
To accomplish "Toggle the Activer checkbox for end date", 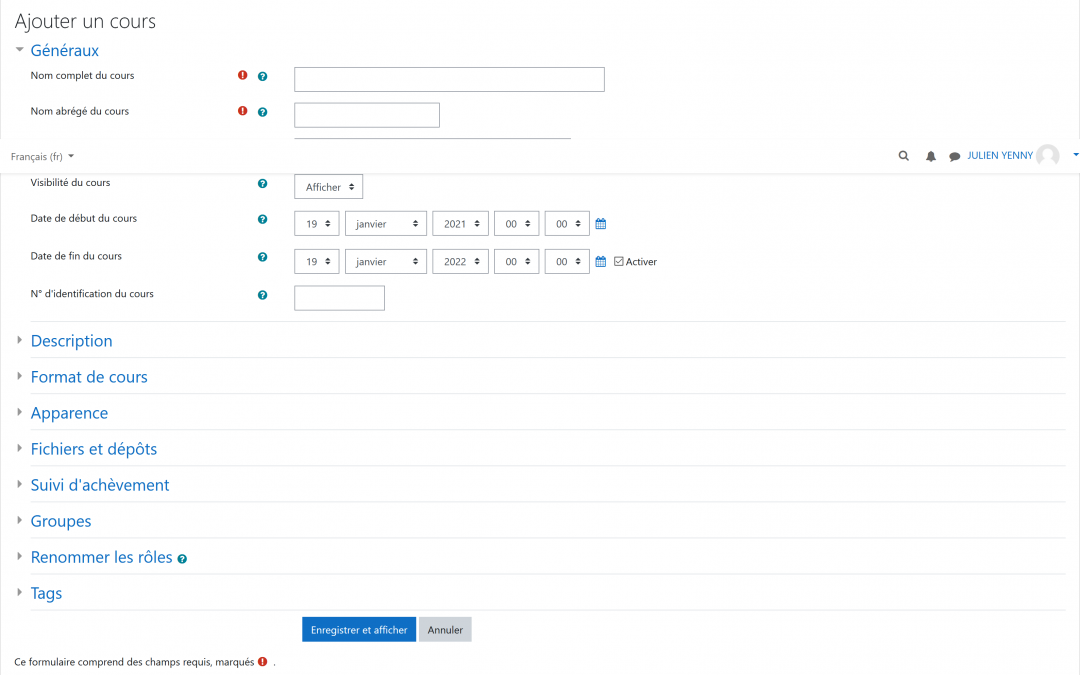I will pyautogui.click(x=619, y=262).
